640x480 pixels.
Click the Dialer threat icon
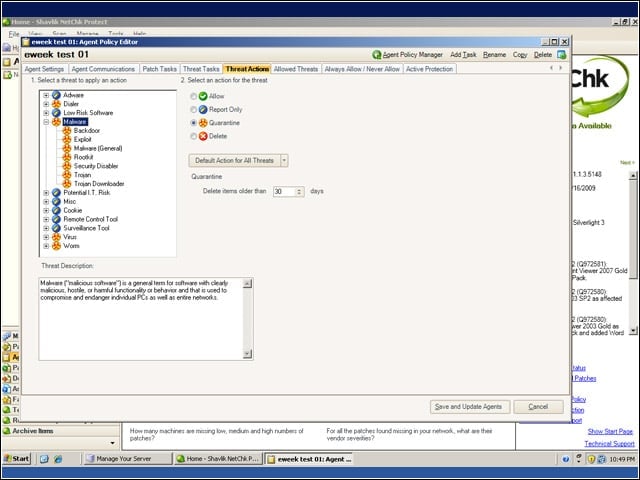(x=56, y=104)
